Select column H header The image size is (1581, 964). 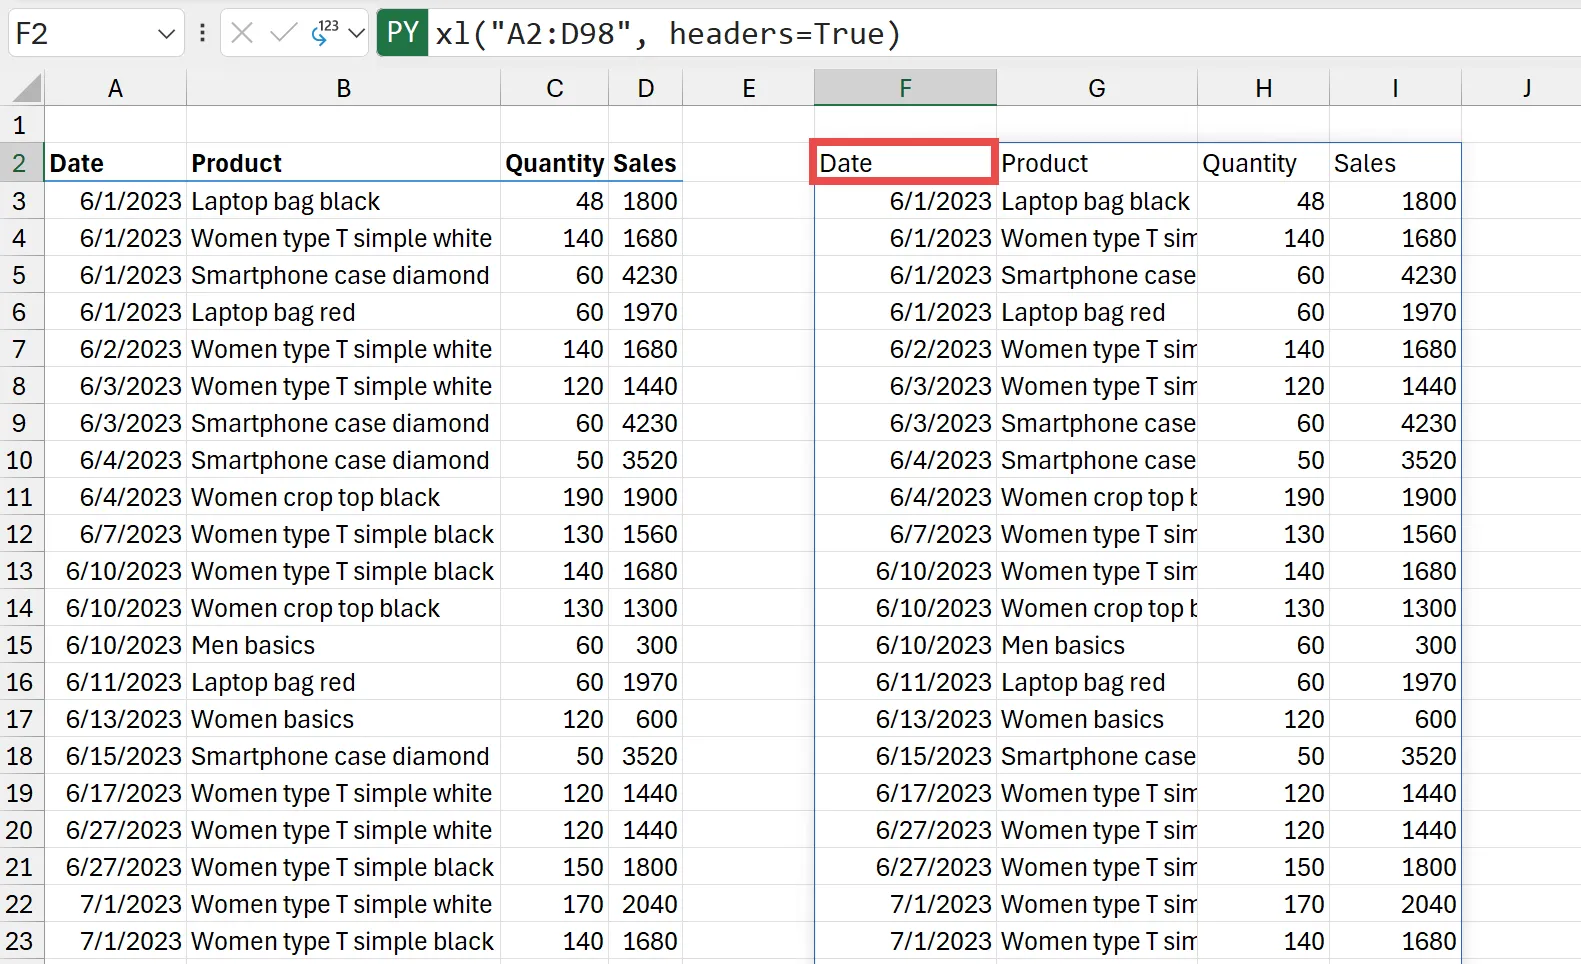1263,89
